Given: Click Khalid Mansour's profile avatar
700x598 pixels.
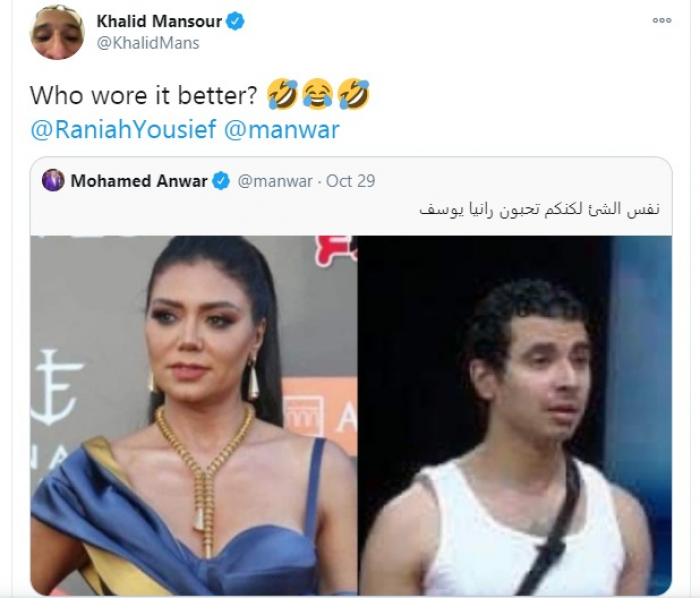Looking at the screenshot, I should [57, 32].
